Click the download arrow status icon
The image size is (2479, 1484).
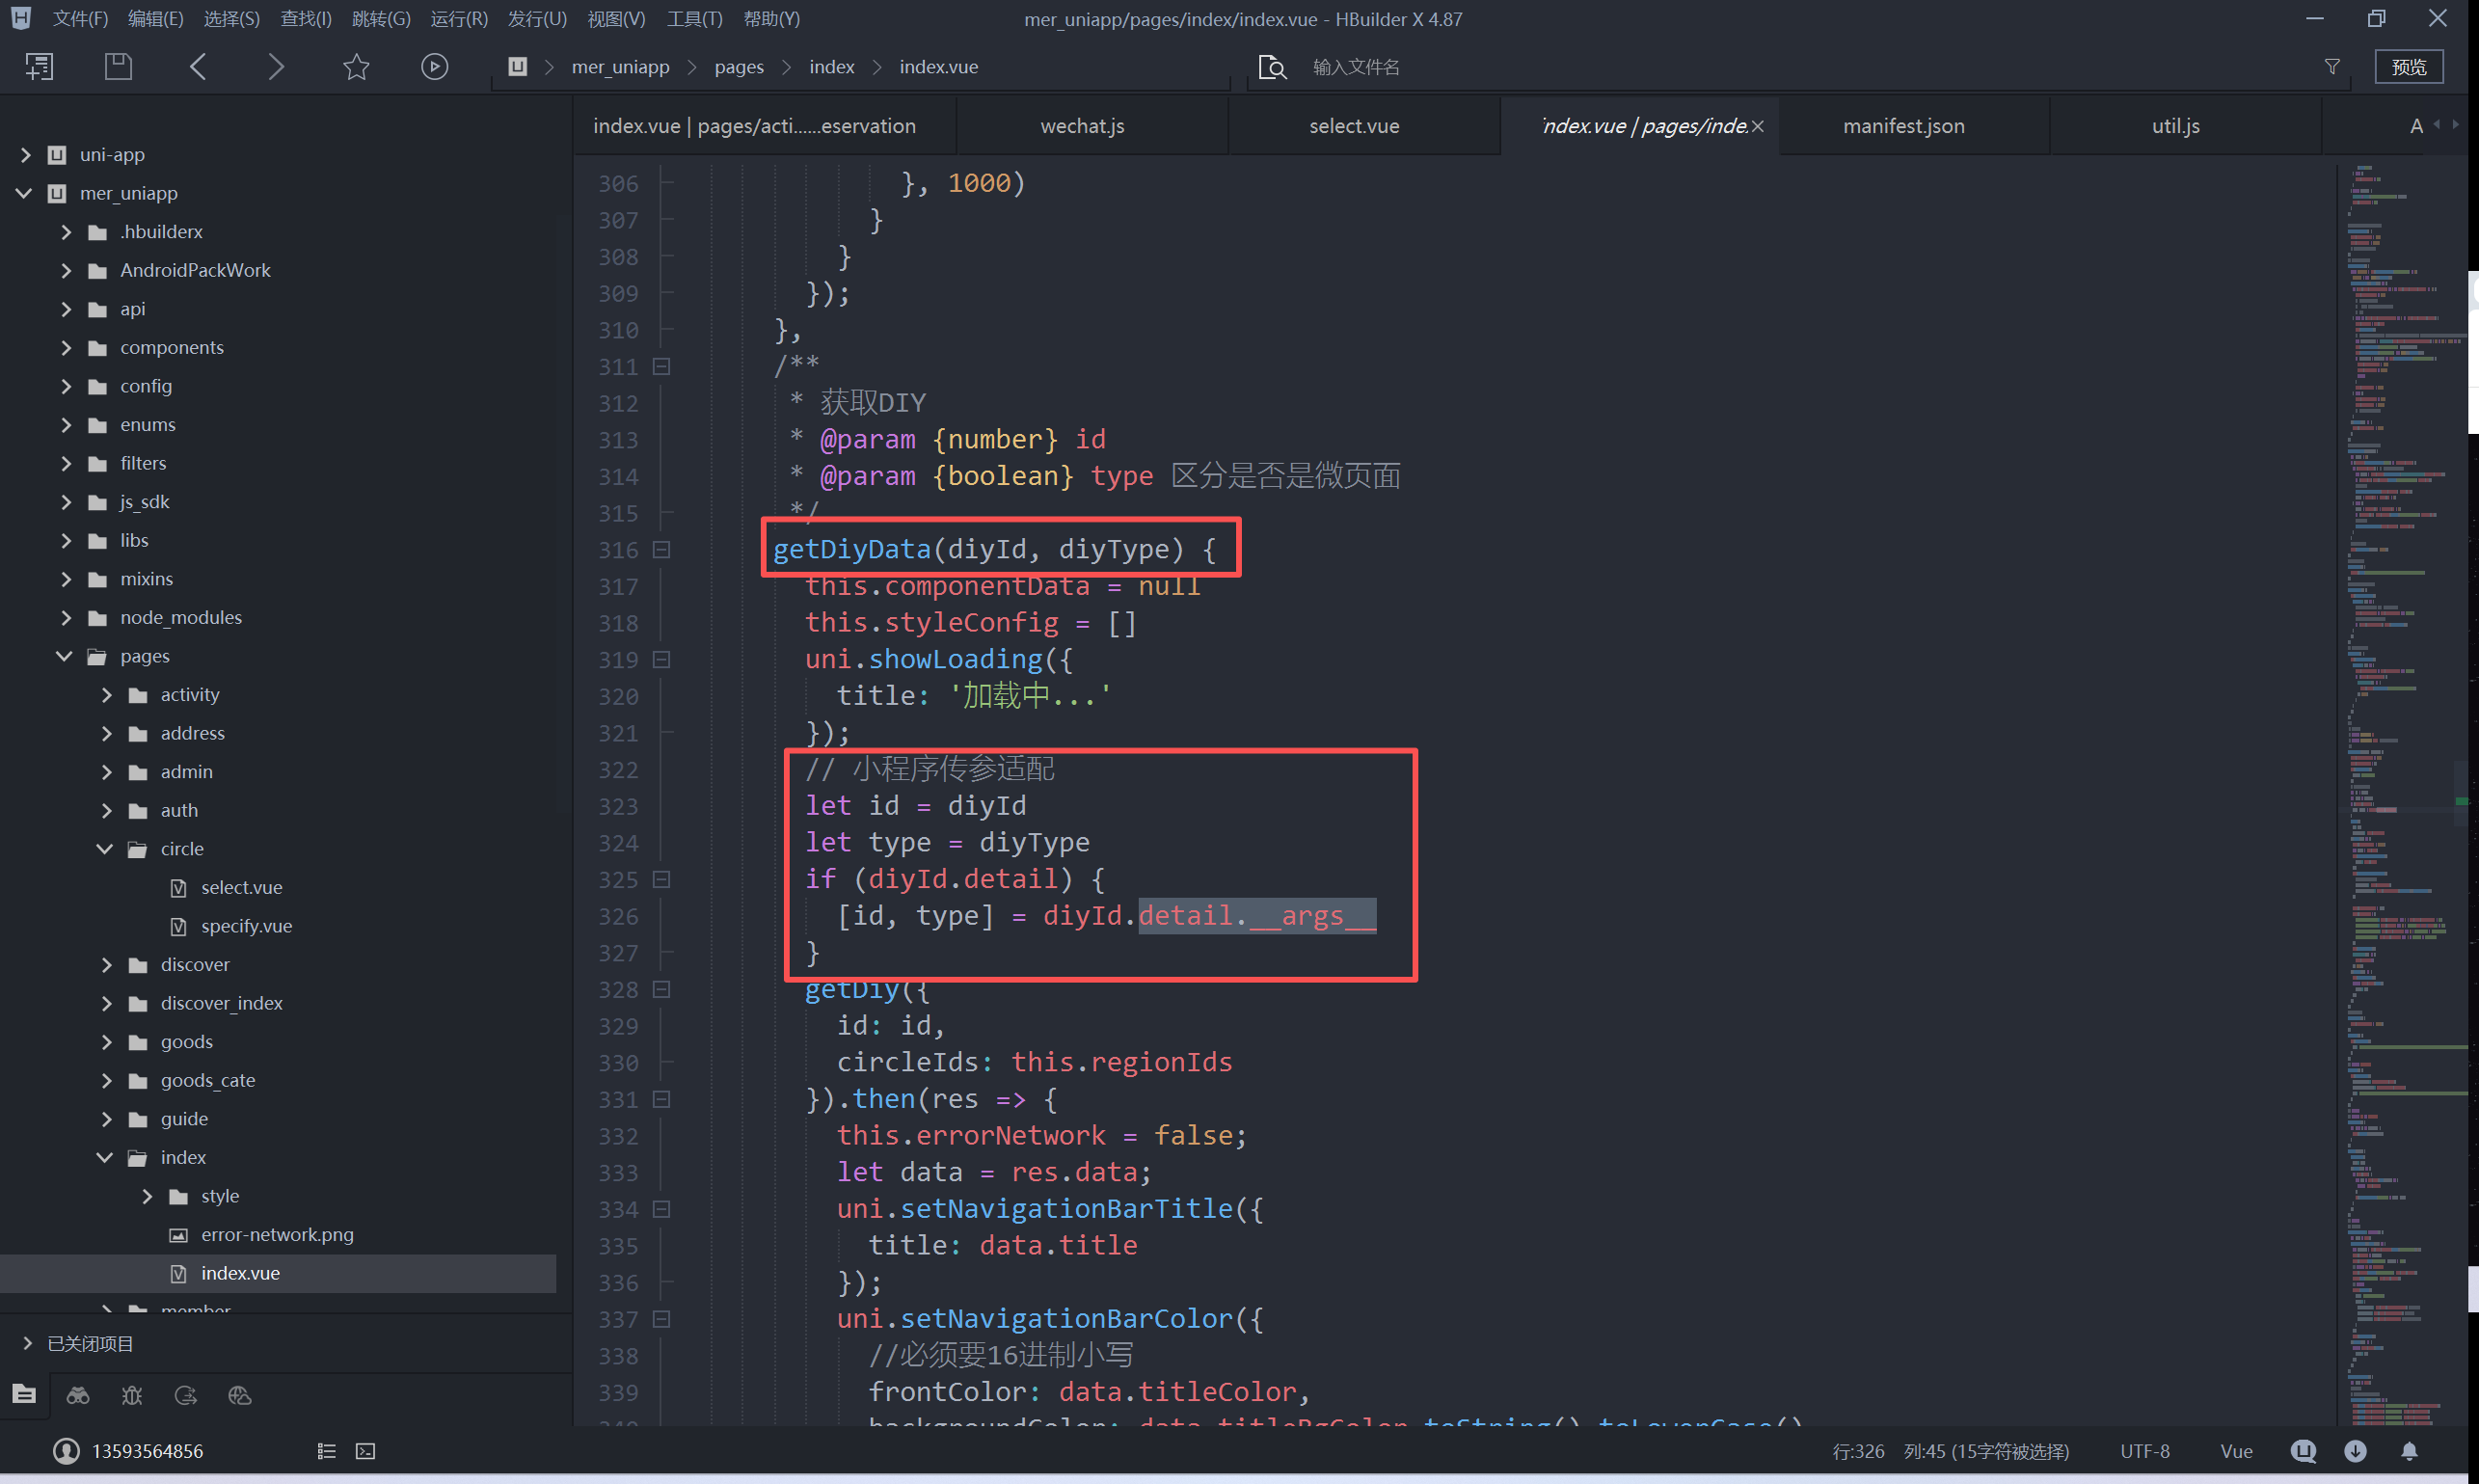tap(2355, 1451)
